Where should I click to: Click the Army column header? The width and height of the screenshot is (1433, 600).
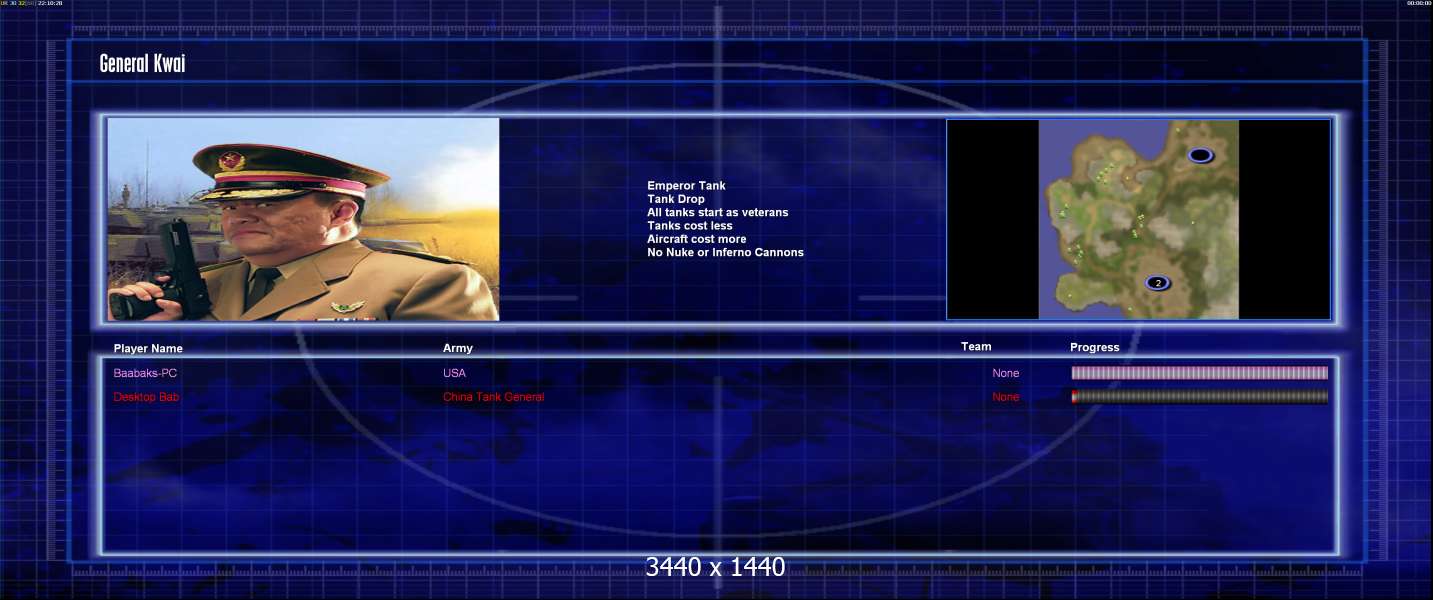coord(458,348)
